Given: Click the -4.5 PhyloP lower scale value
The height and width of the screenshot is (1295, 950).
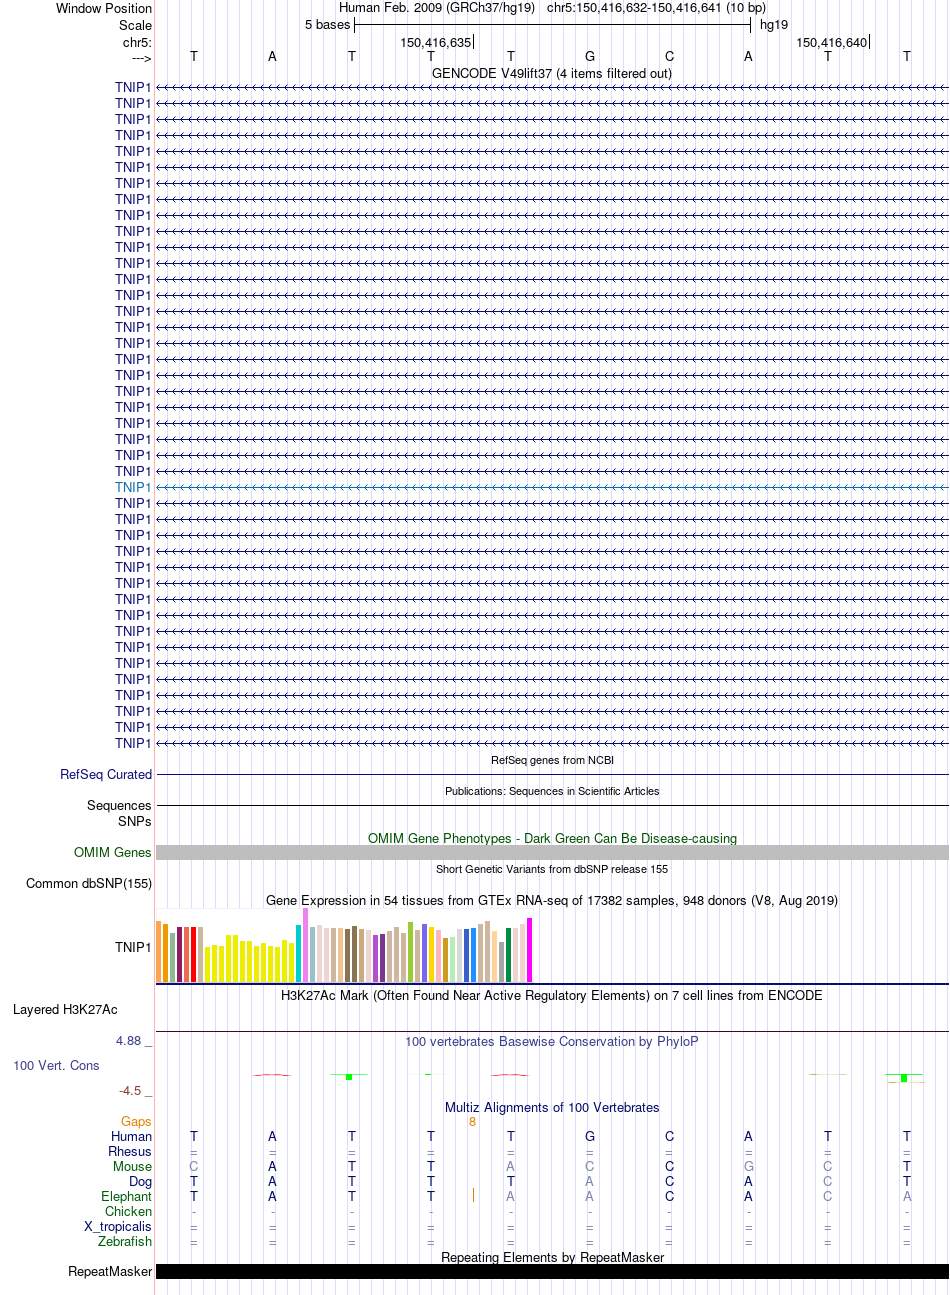Looking at the screenshot, I should tap(130, 1091).
